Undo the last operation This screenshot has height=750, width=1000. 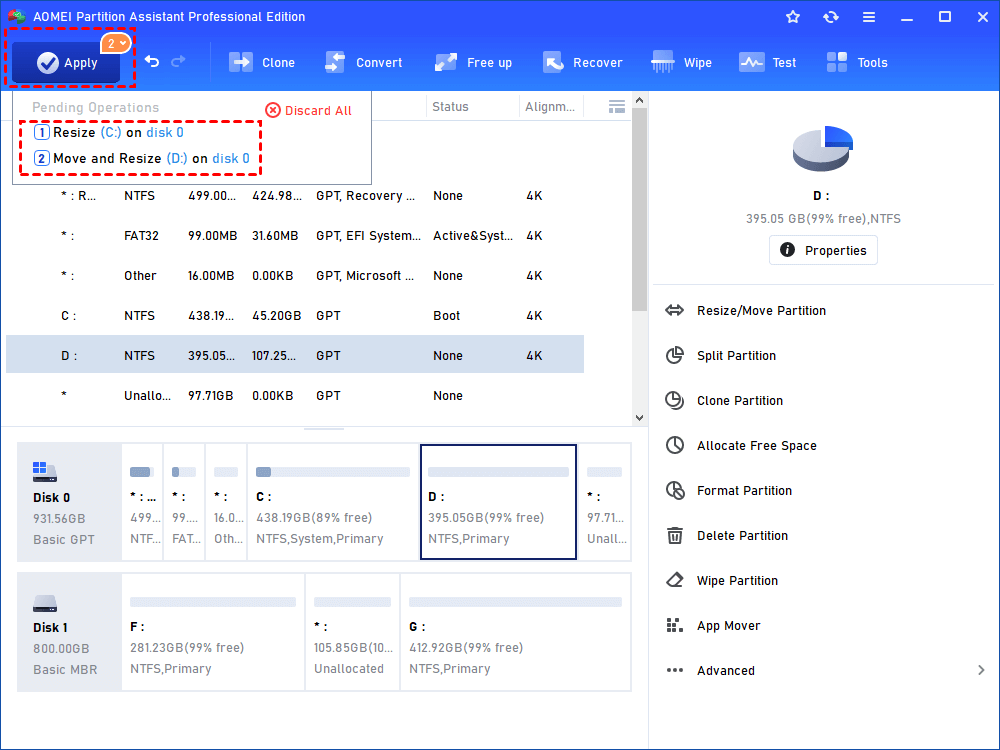click(152, 61)
